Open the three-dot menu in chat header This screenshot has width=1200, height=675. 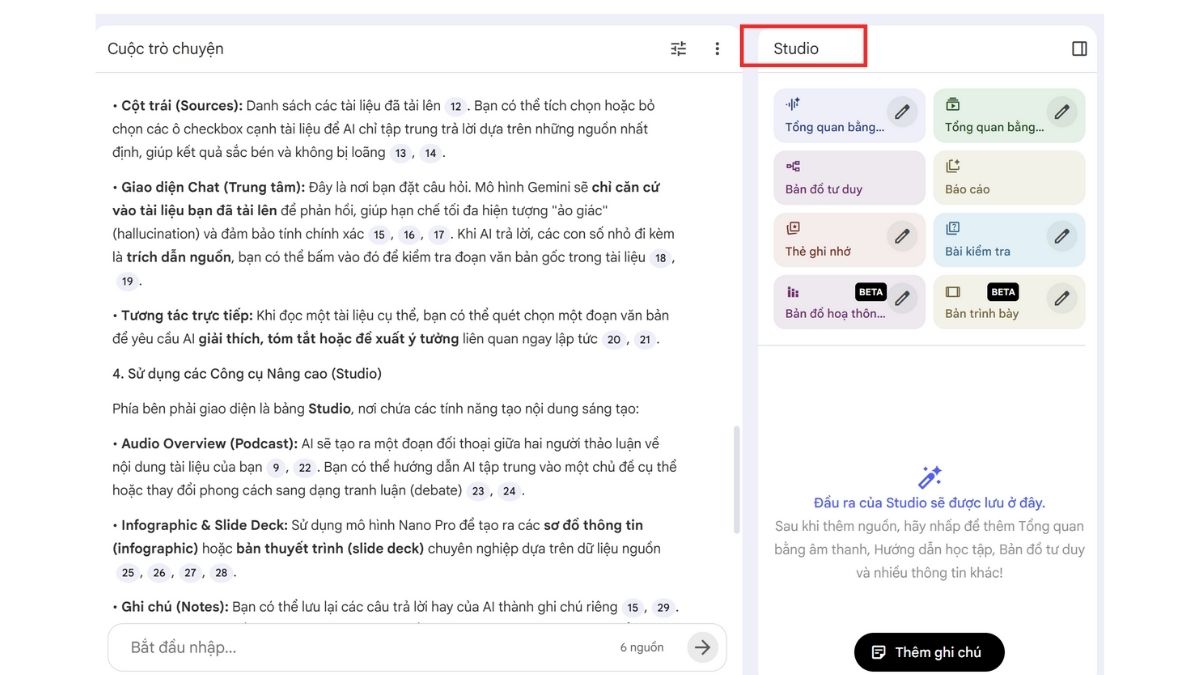point(717,48)
